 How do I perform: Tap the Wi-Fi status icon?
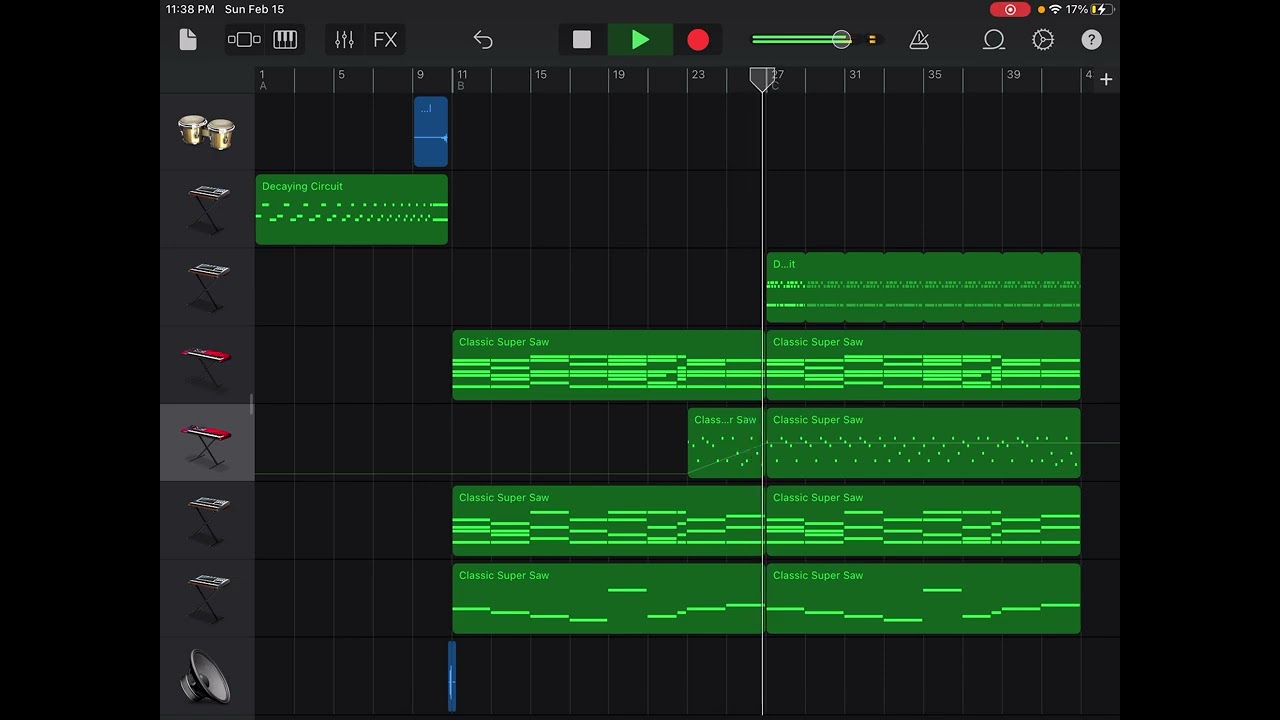click(x=1055, y=9)
